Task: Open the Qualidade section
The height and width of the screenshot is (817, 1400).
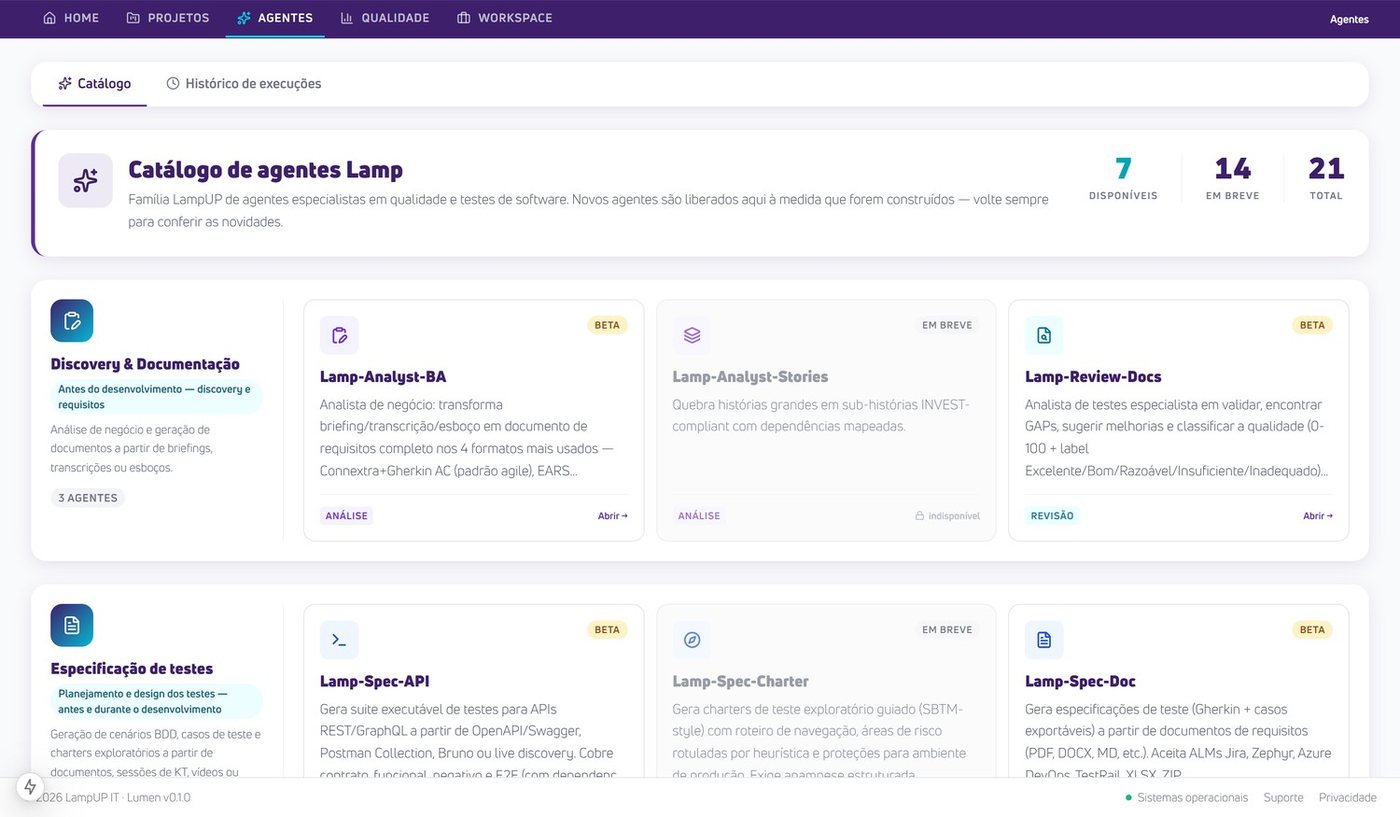Action: point(385,18)
